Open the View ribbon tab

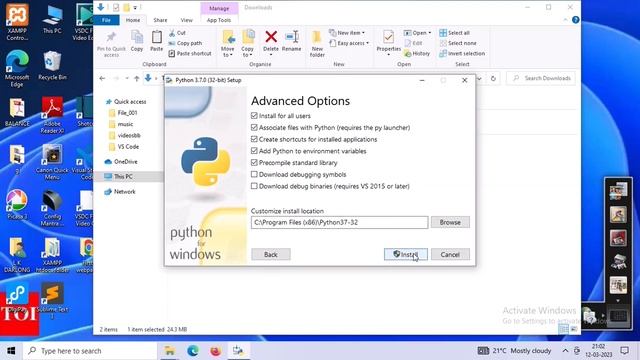click(187, 20)
